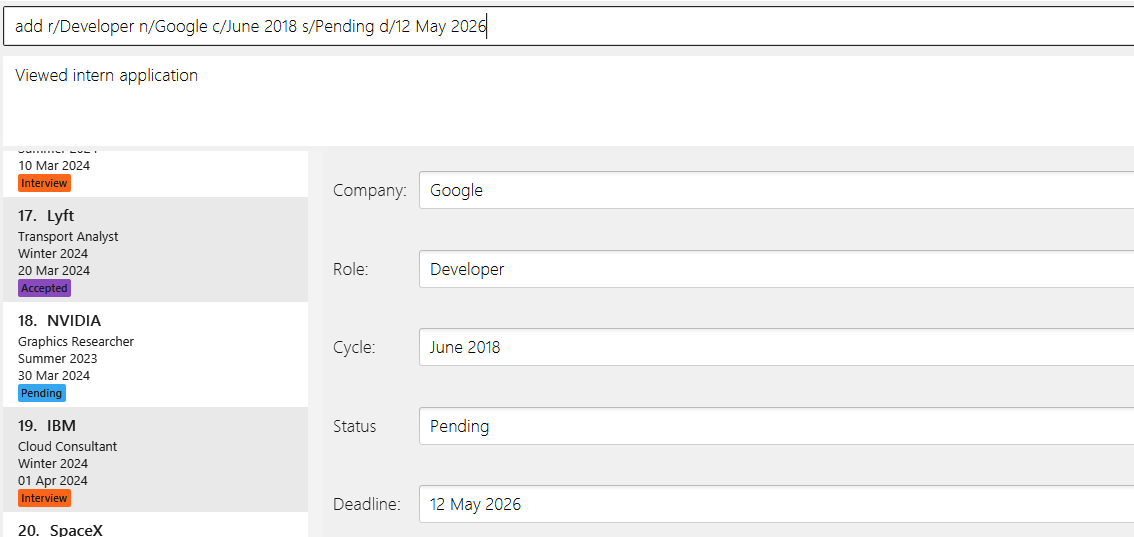
Task: Click the 01 Apr 2024 deadline text
Action: click(53, 481)
